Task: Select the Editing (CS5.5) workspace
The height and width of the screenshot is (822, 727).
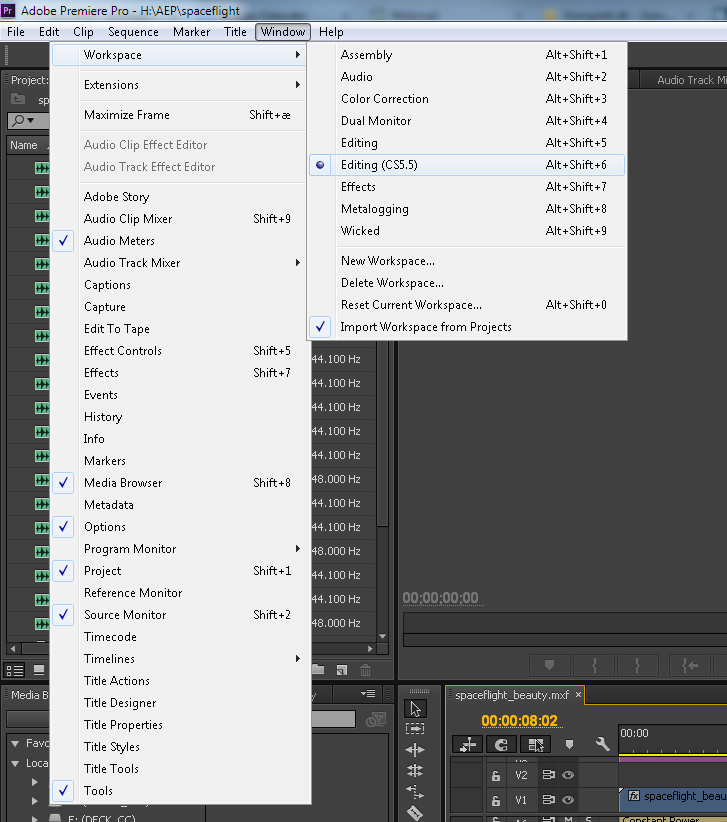Action: pyautogui.click(x=466, y=165)
